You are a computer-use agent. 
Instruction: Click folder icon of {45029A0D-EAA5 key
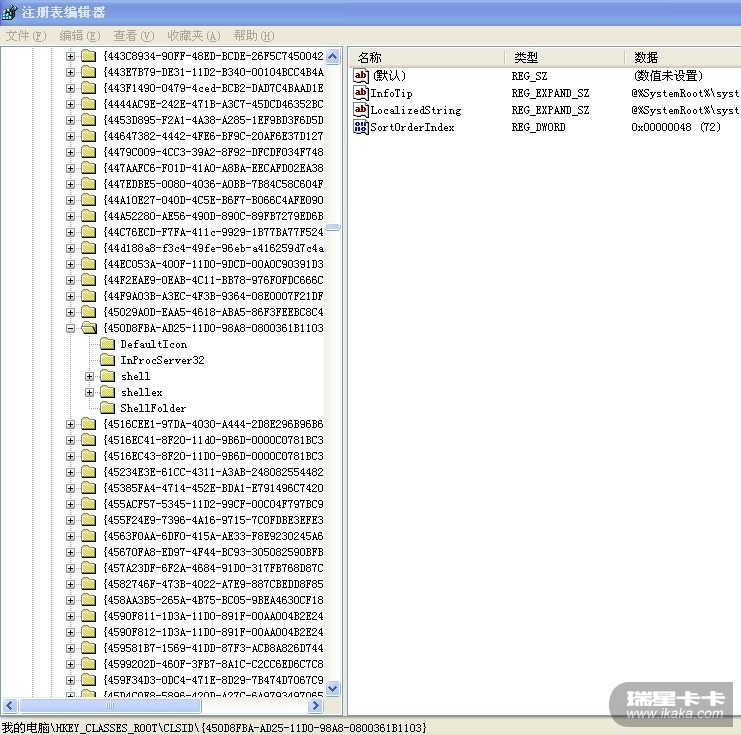(x=88, y=312)
